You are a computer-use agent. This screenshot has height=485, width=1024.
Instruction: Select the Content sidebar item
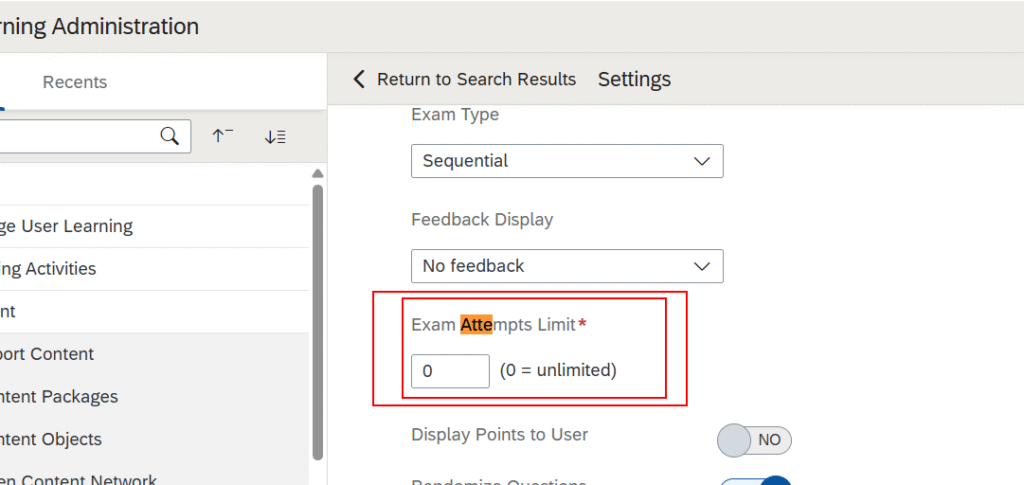(8, 311)
